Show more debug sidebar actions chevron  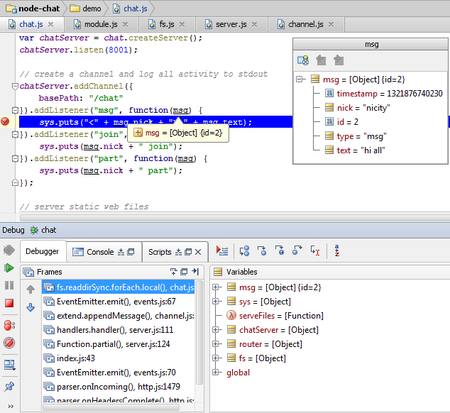(x=11, y=406)
